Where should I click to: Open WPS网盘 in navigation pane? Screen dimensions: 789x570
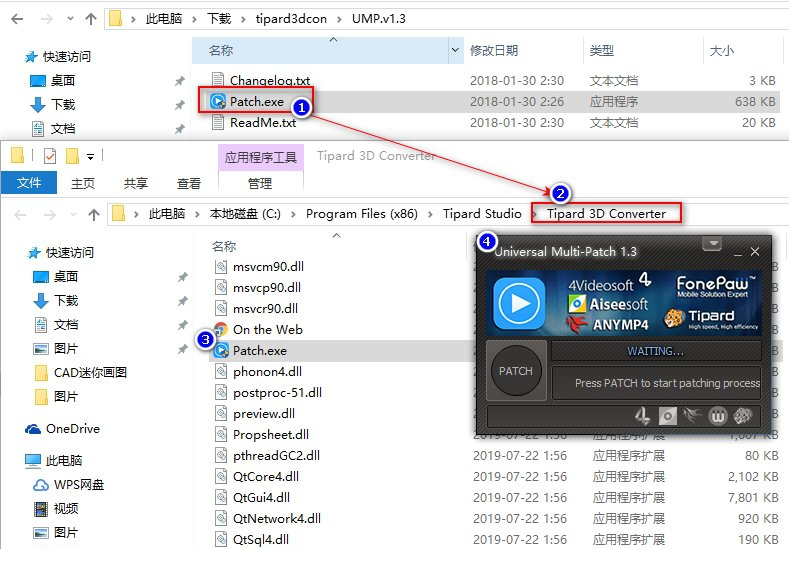pos(68,485)
